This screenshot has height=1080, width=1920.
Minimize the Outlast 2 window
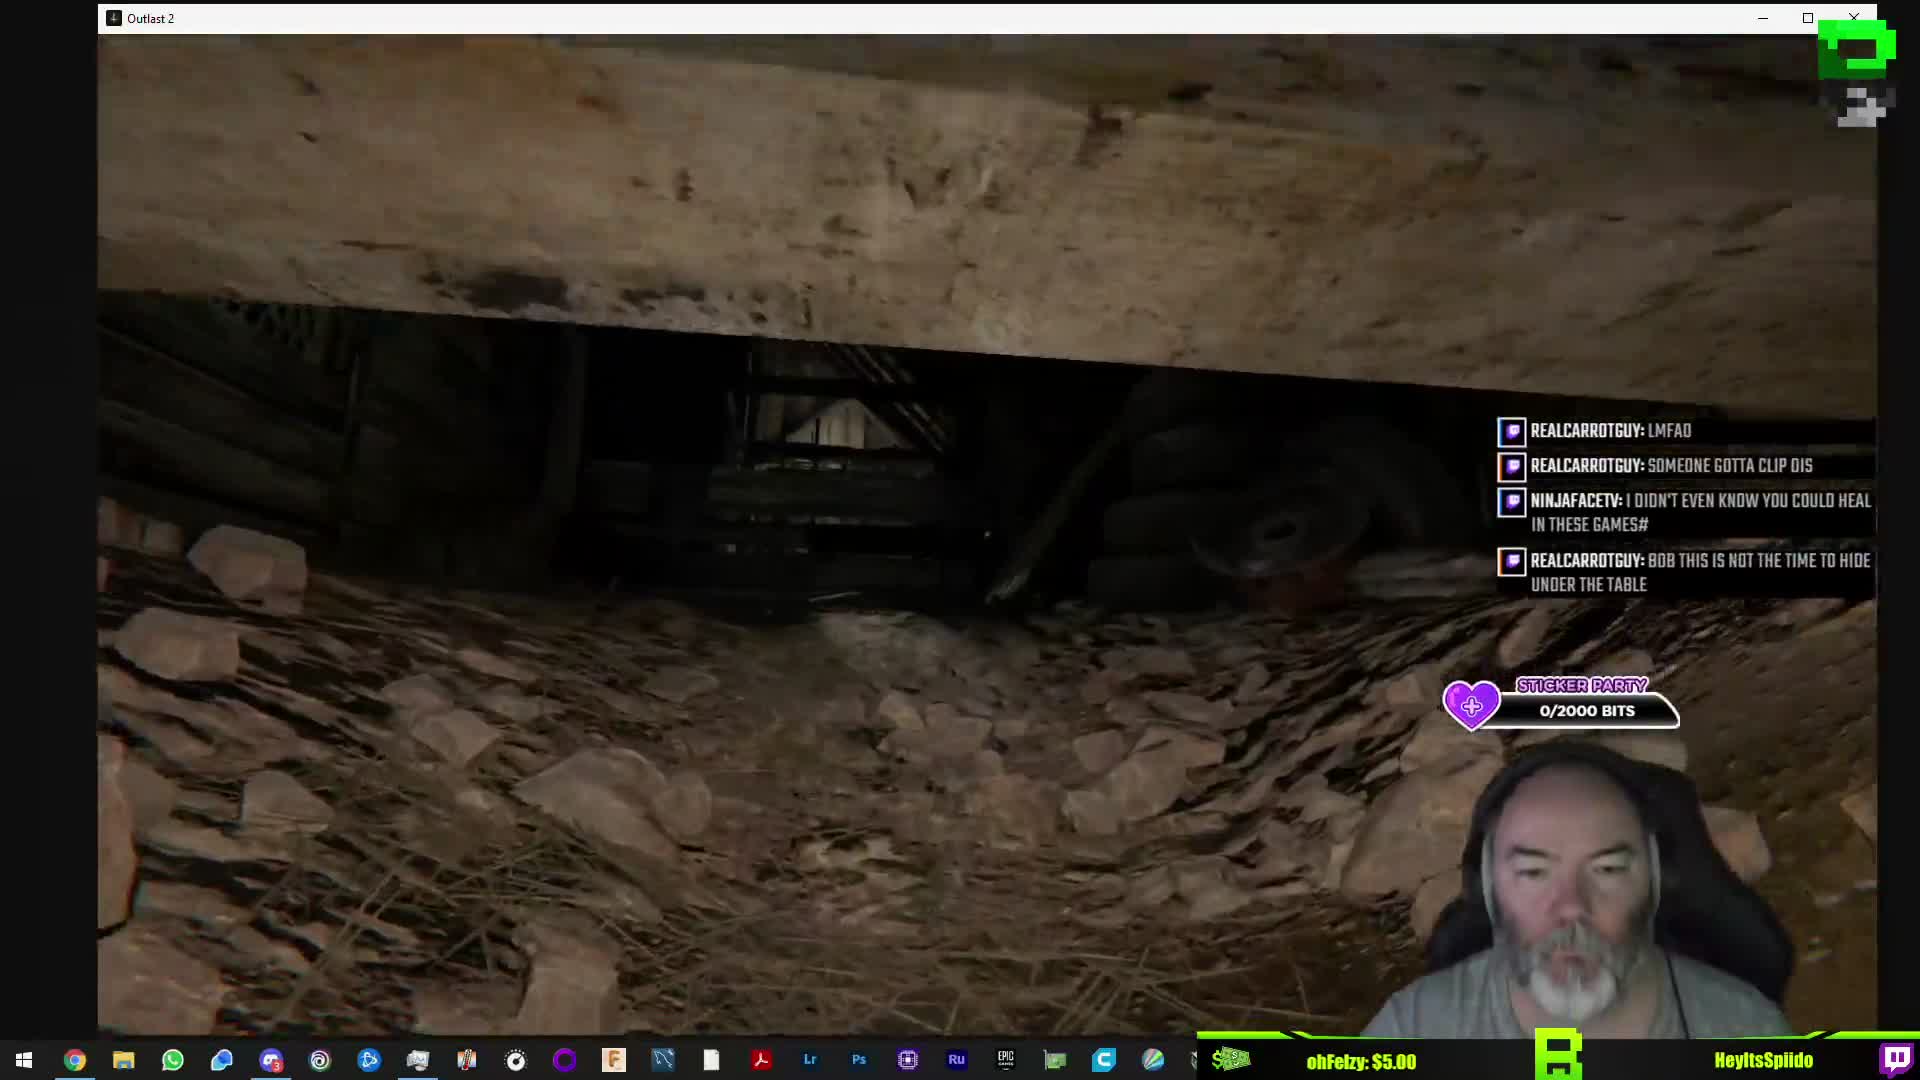[1763, 18]
